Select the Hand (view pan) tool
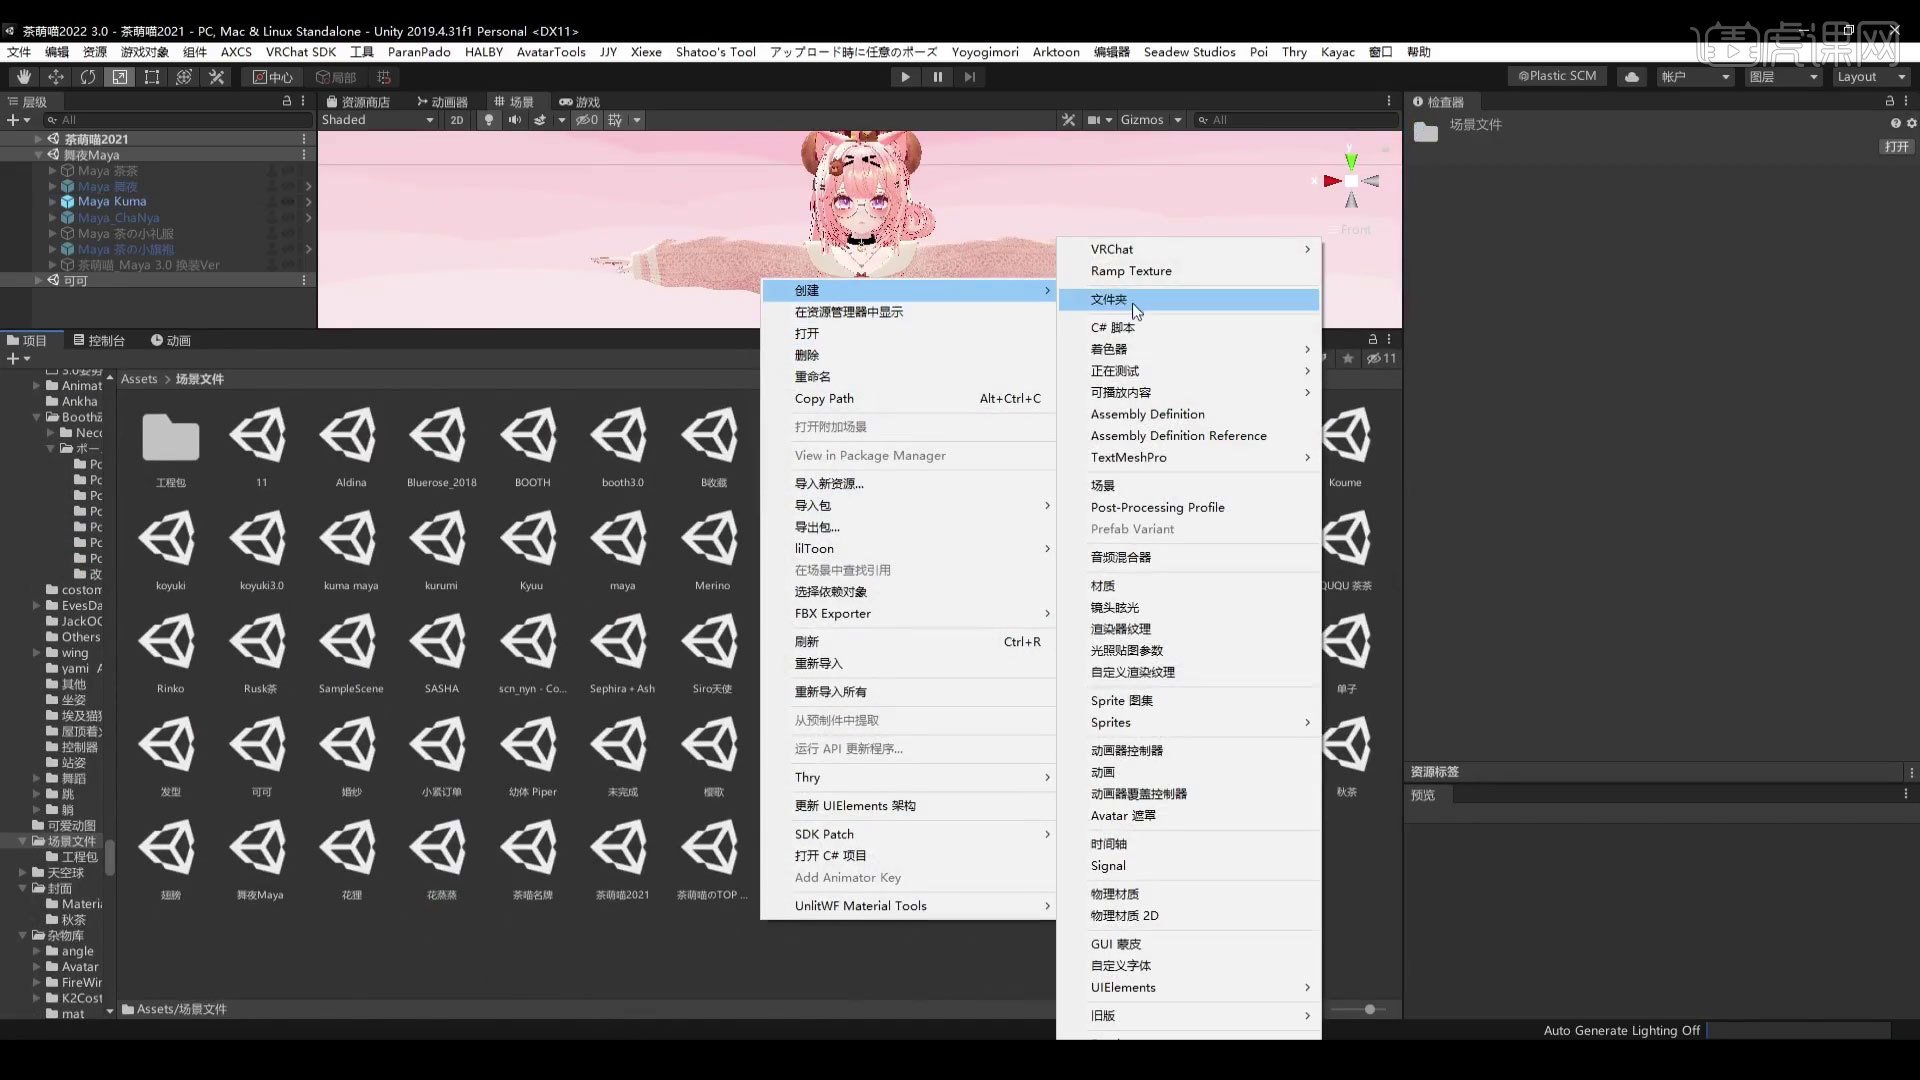Image resolution: width=1920 pixels, height=1080 pixels. (x=22, y=76)
